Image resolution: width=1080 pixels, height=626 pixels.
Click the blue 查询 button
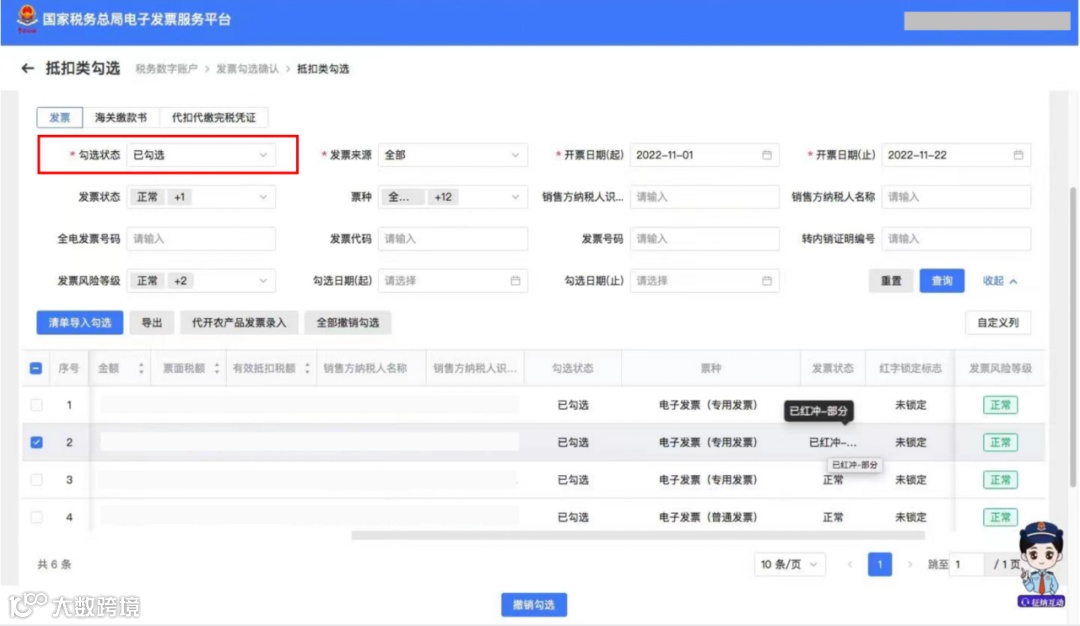940,281
